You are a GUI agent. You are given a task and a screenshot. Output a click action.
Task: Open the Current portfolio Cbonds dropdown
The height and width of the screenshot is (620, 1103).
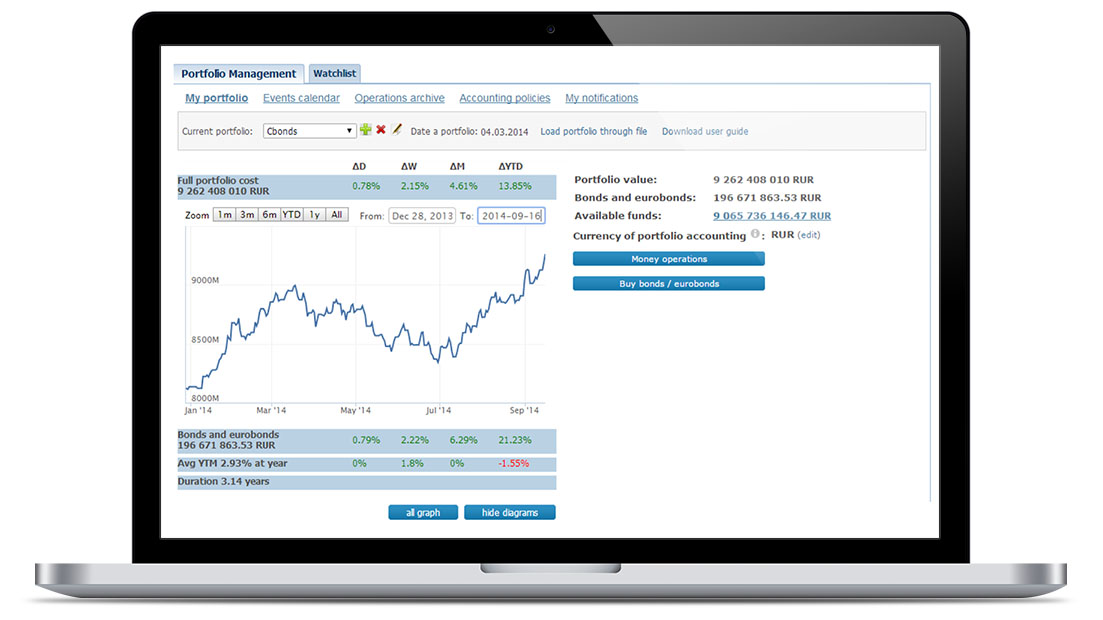click(310, 131)
